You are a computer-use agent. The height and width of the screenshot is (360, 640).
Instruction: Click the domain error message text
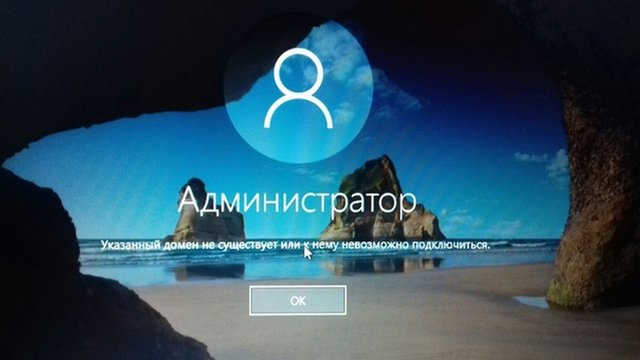pos(295,245)
